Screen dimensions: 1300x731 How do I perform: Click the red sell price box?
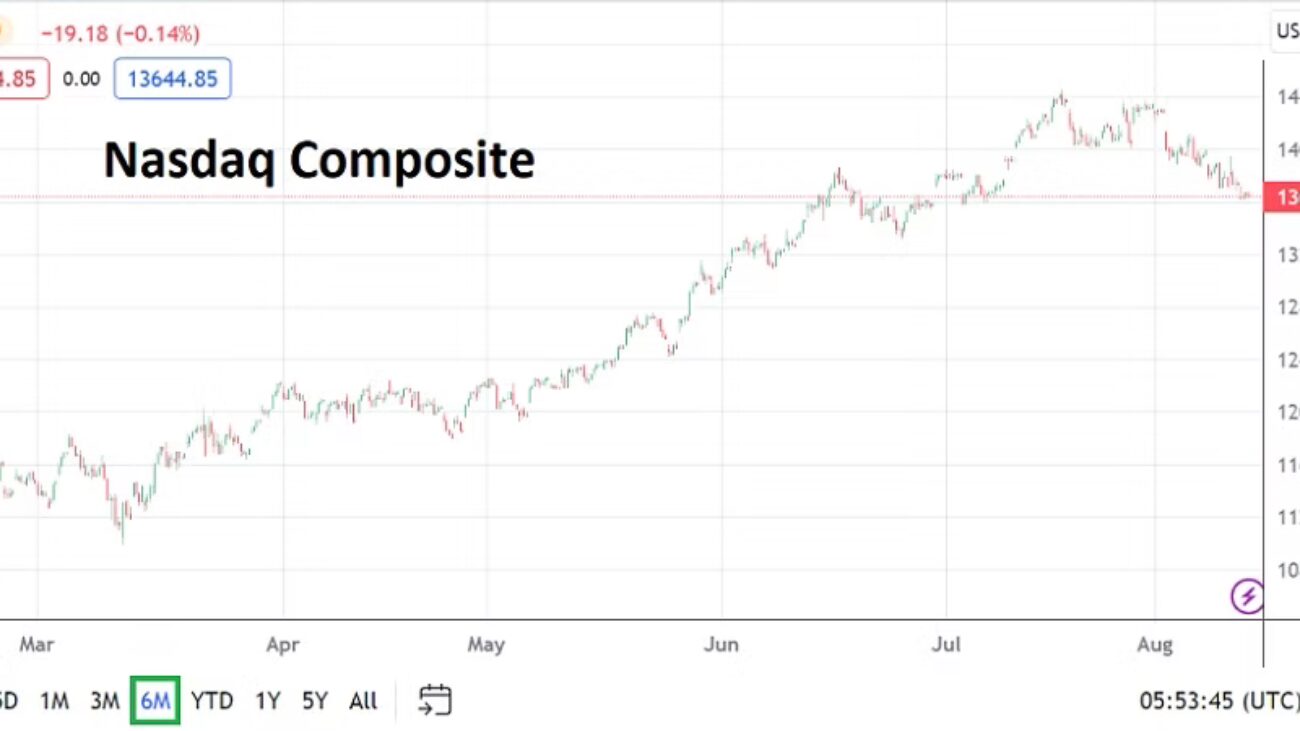pos(22,79)
